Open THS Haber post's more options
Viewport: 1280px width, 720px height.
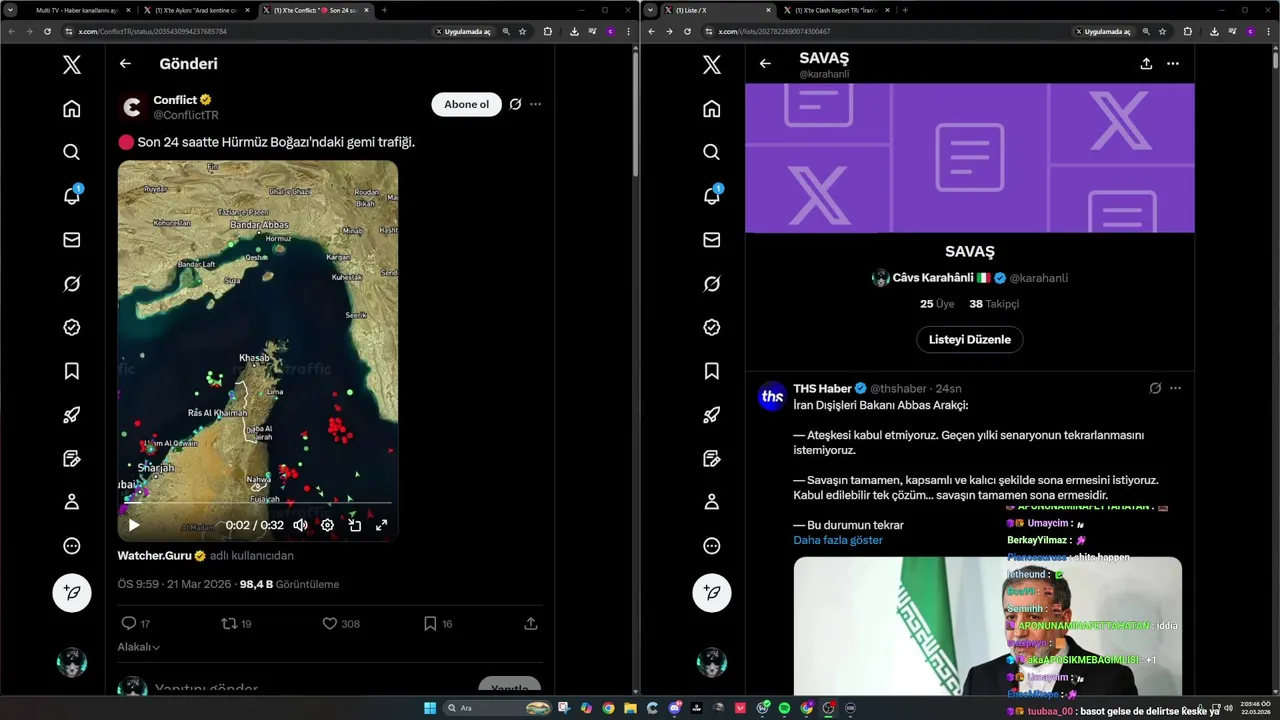[1176, 388]
